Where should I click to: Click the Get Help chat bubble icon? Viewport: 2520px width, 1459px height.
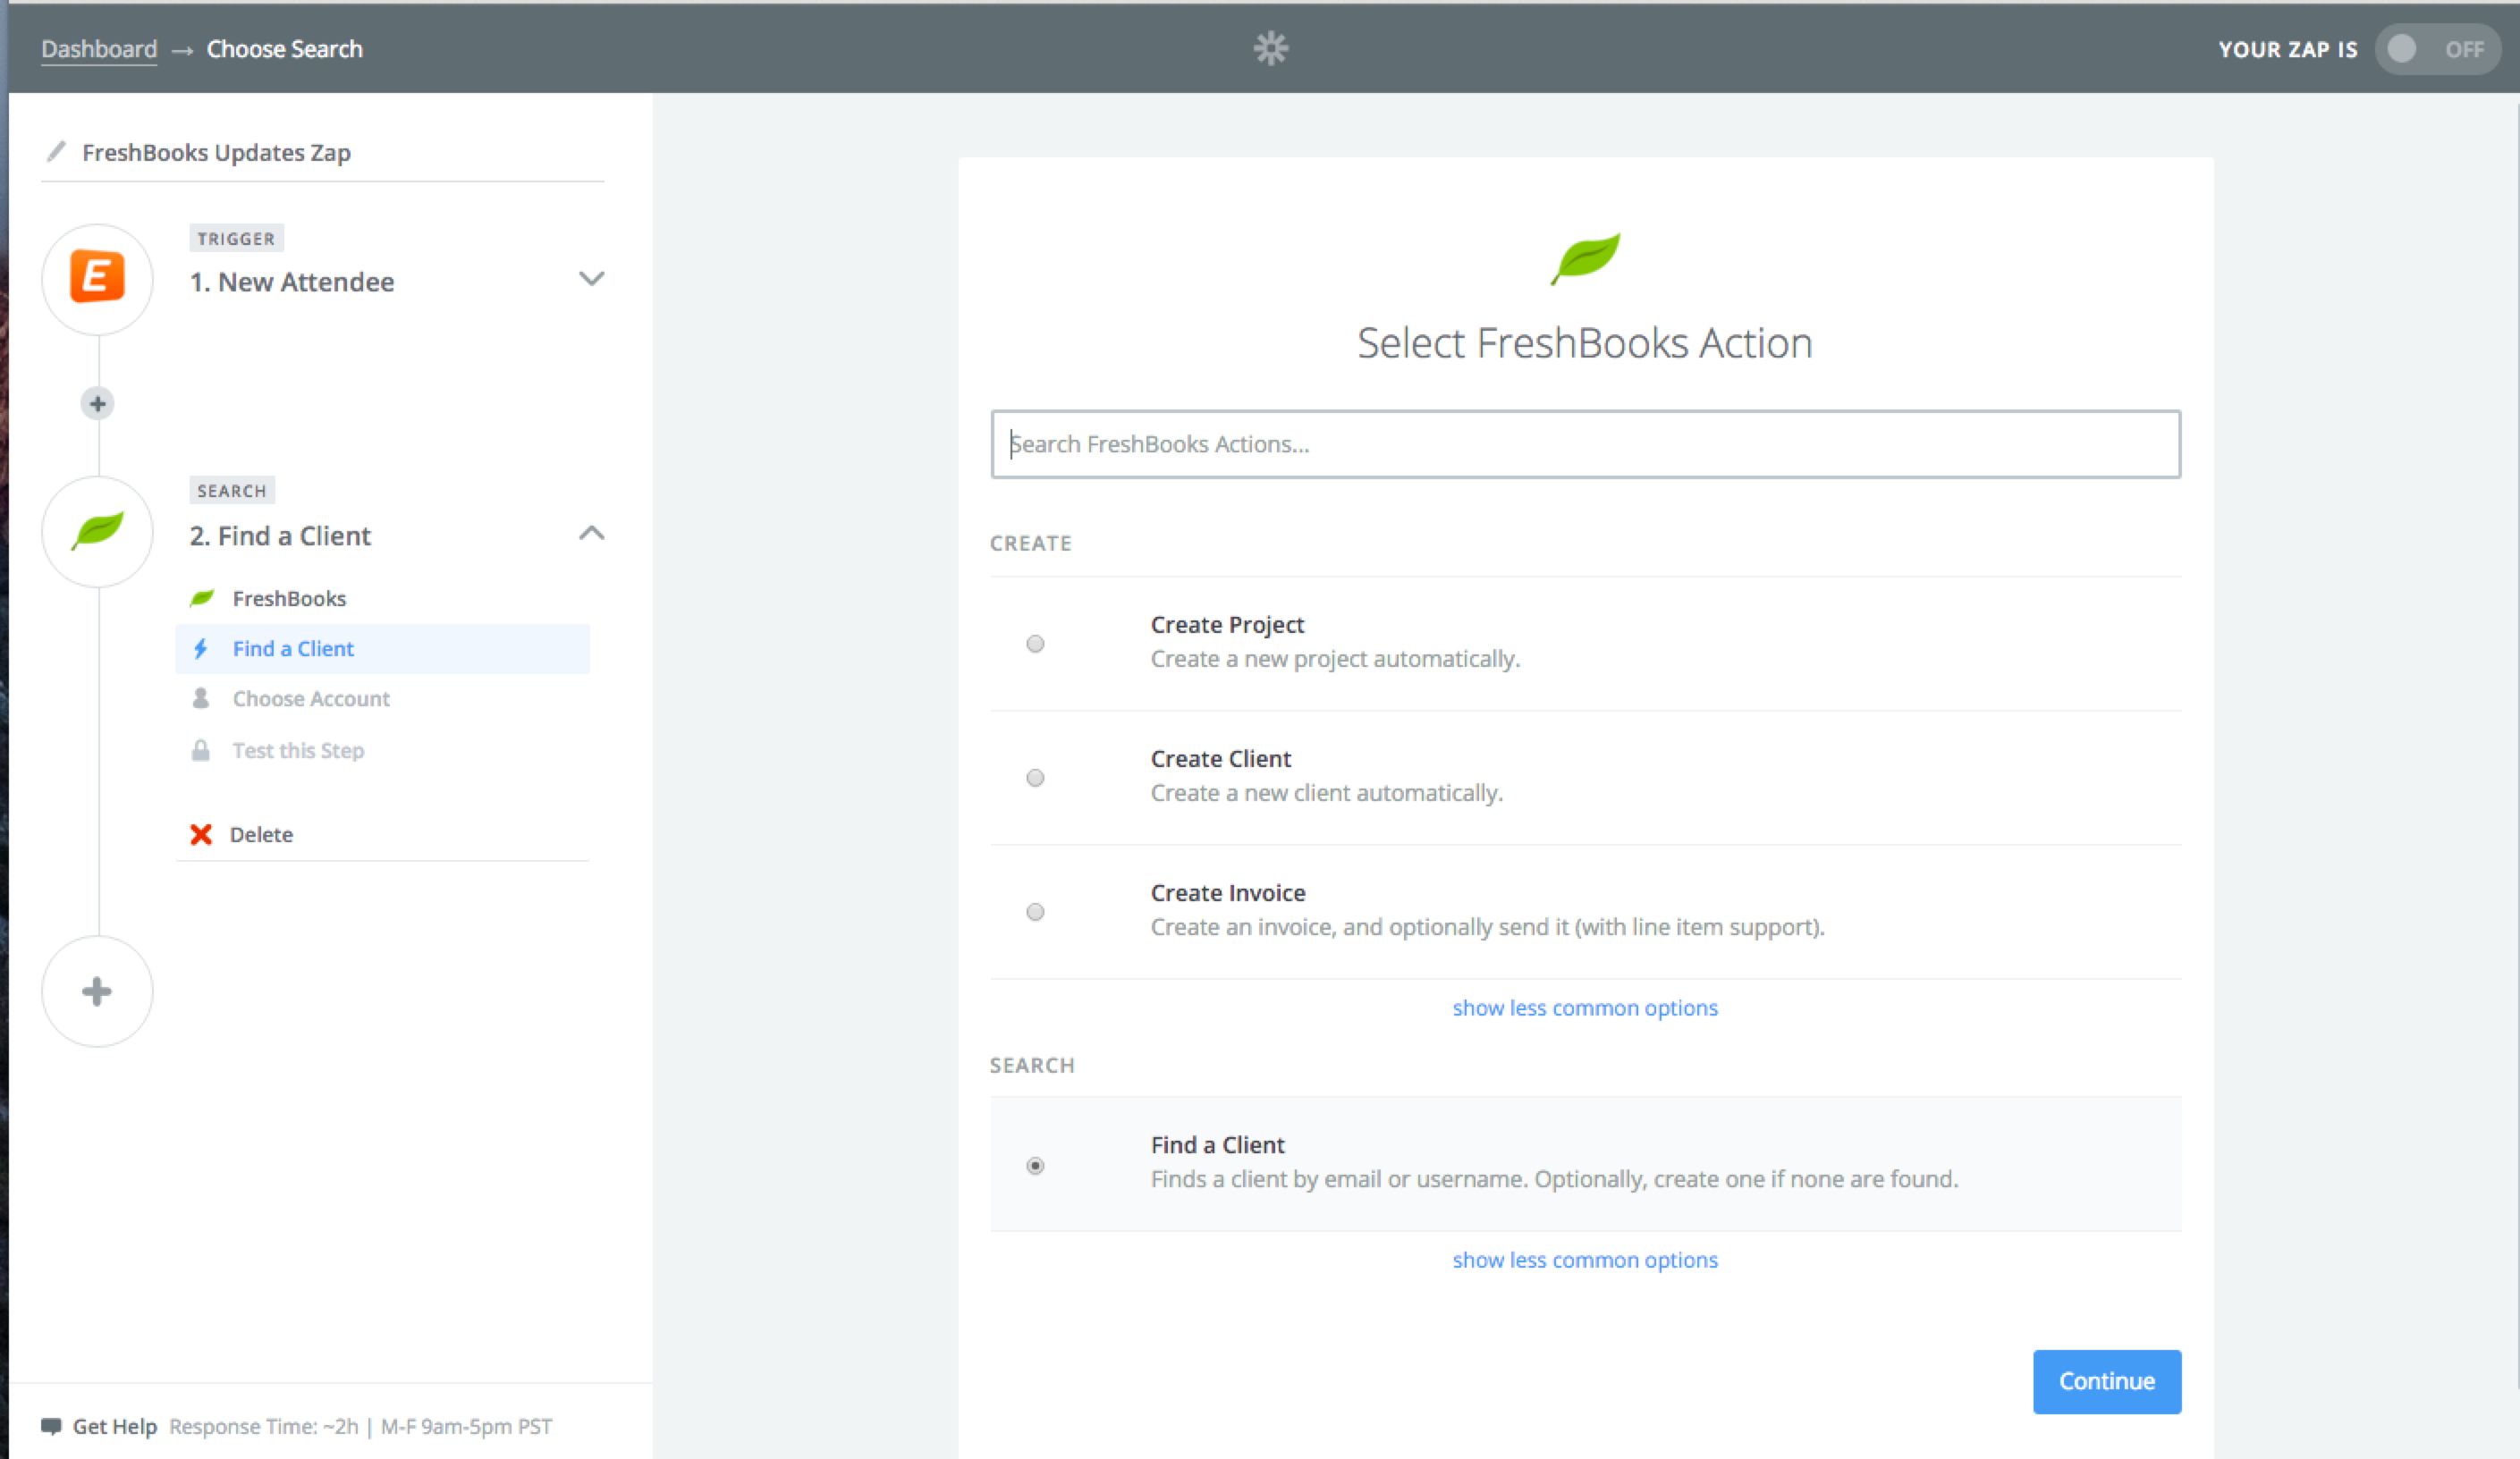point(51,1426)
